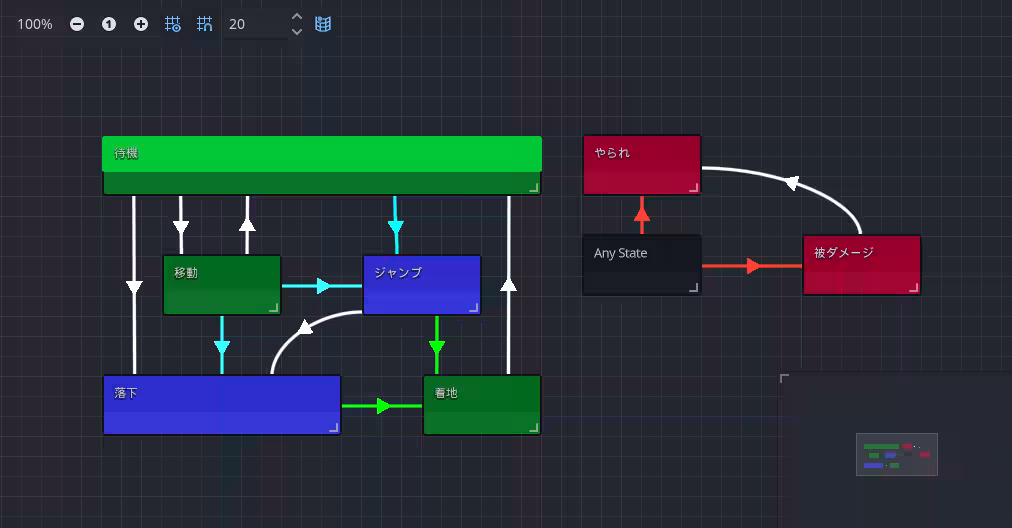1012x528 pixels.
Task: Decrease snap distance with down arrow
Action: (x=296, y=32)
